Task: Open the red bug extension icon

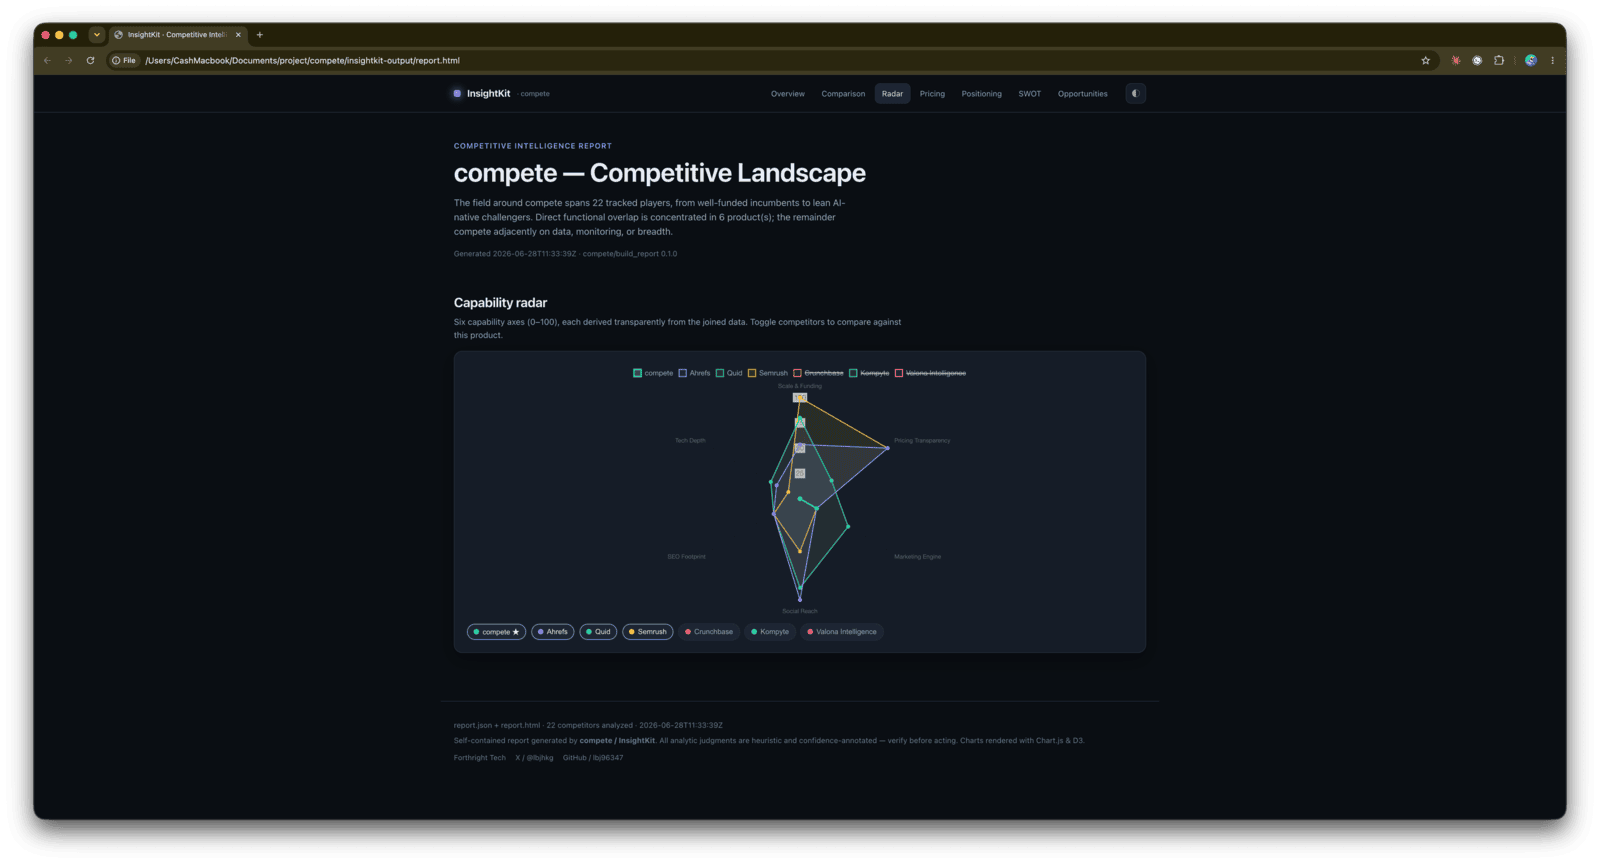Action: point(1455,61)
